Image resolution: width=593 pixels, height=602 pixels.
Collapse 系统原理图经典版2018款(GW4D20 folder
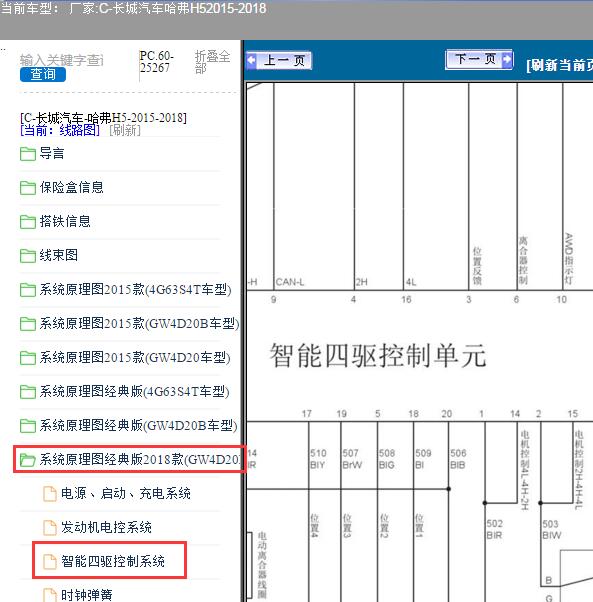(140, 459)
